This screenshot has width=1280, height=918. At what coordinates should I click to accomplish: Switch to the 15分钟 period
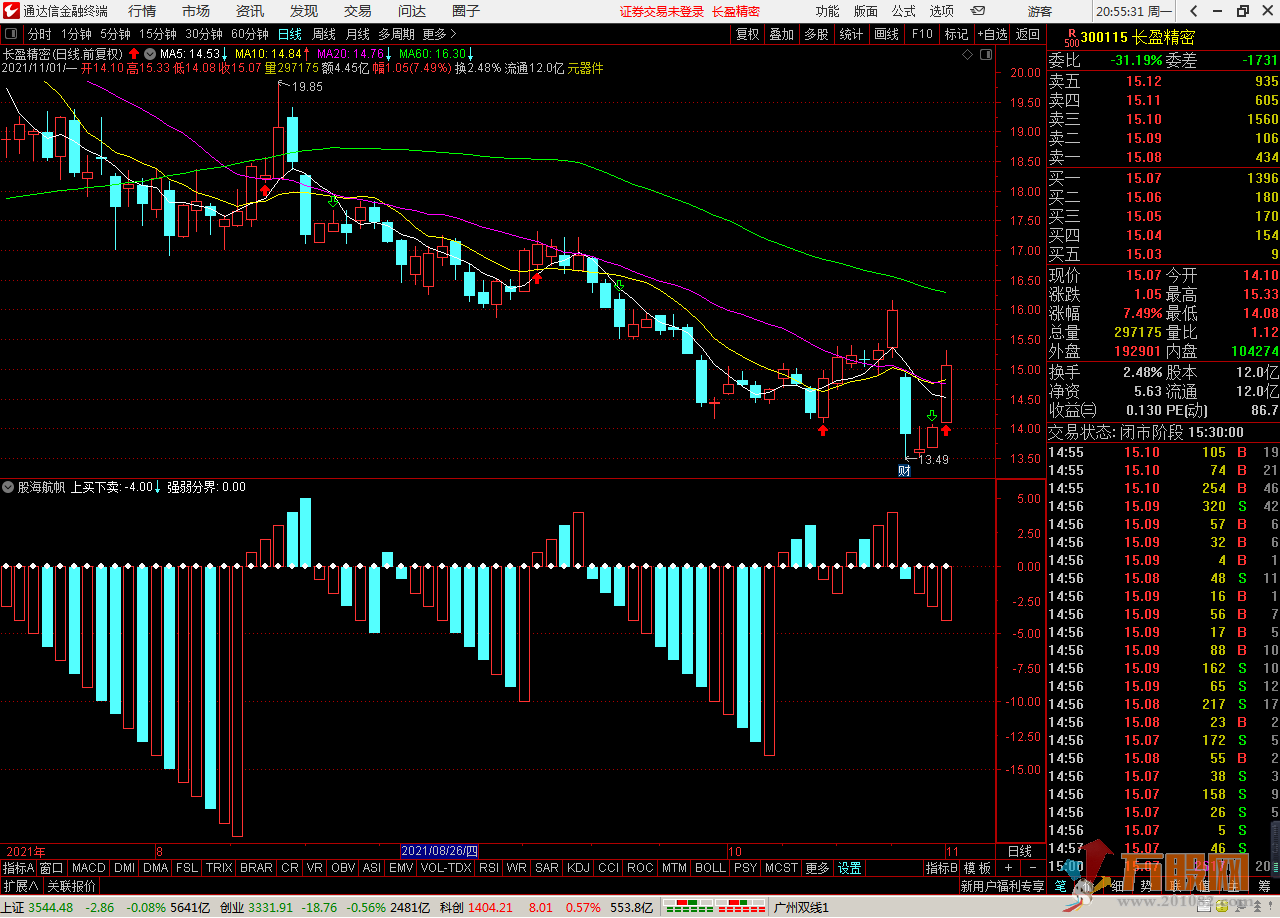coord(158,34)
